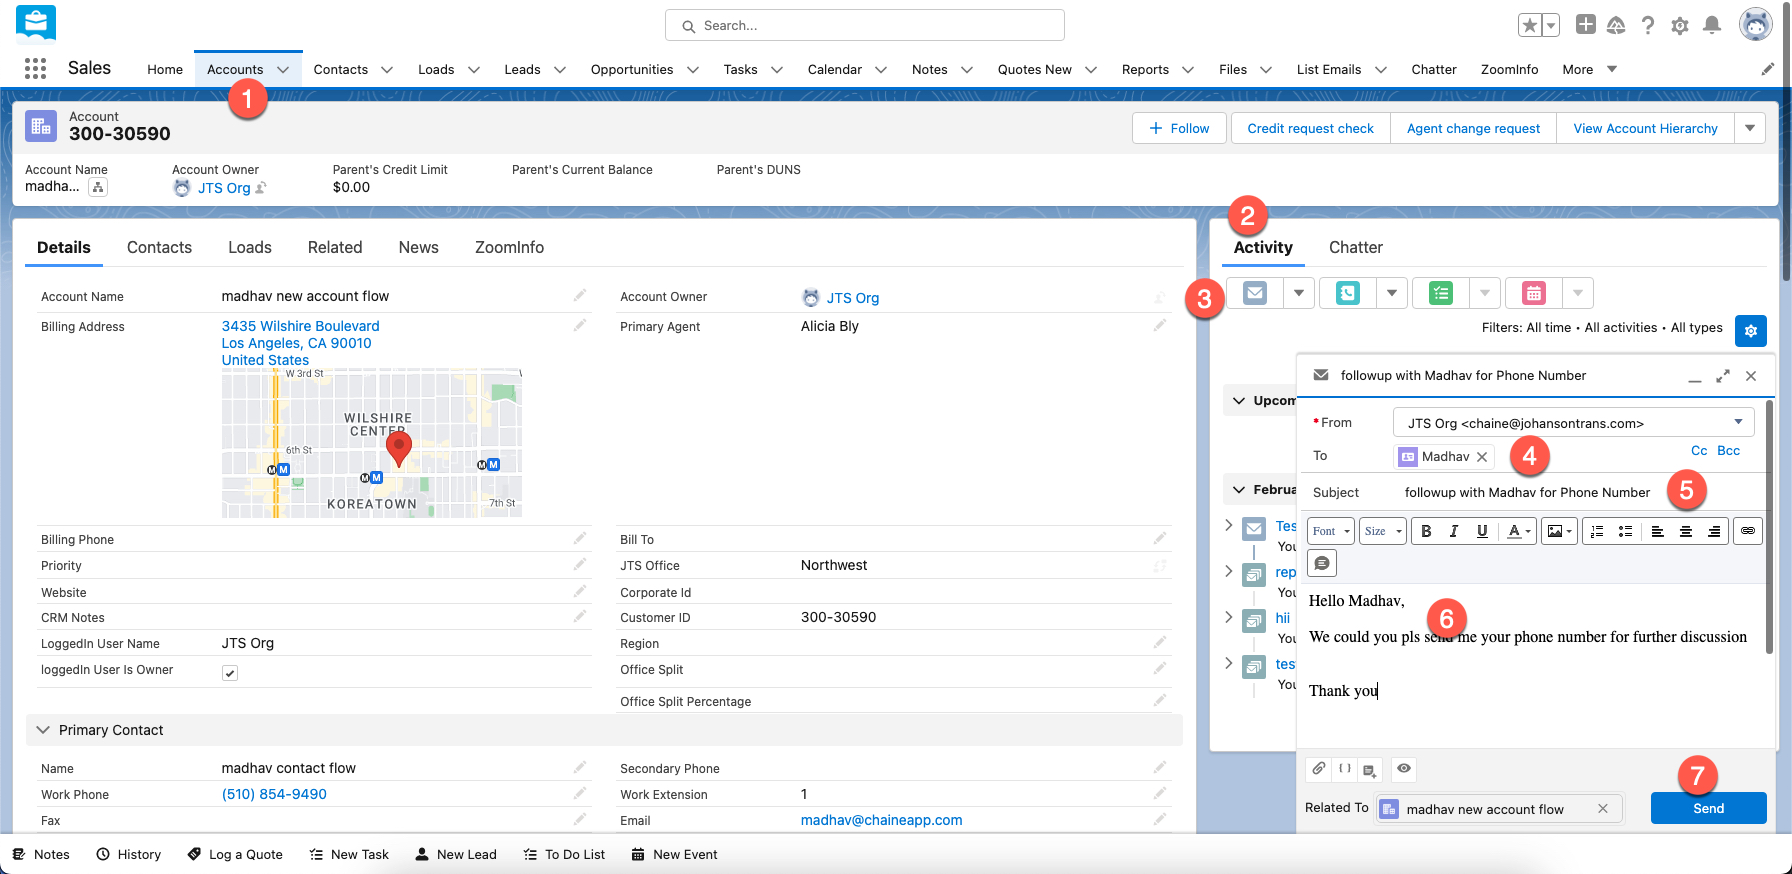Click Agent change request button

(1473, 128)
